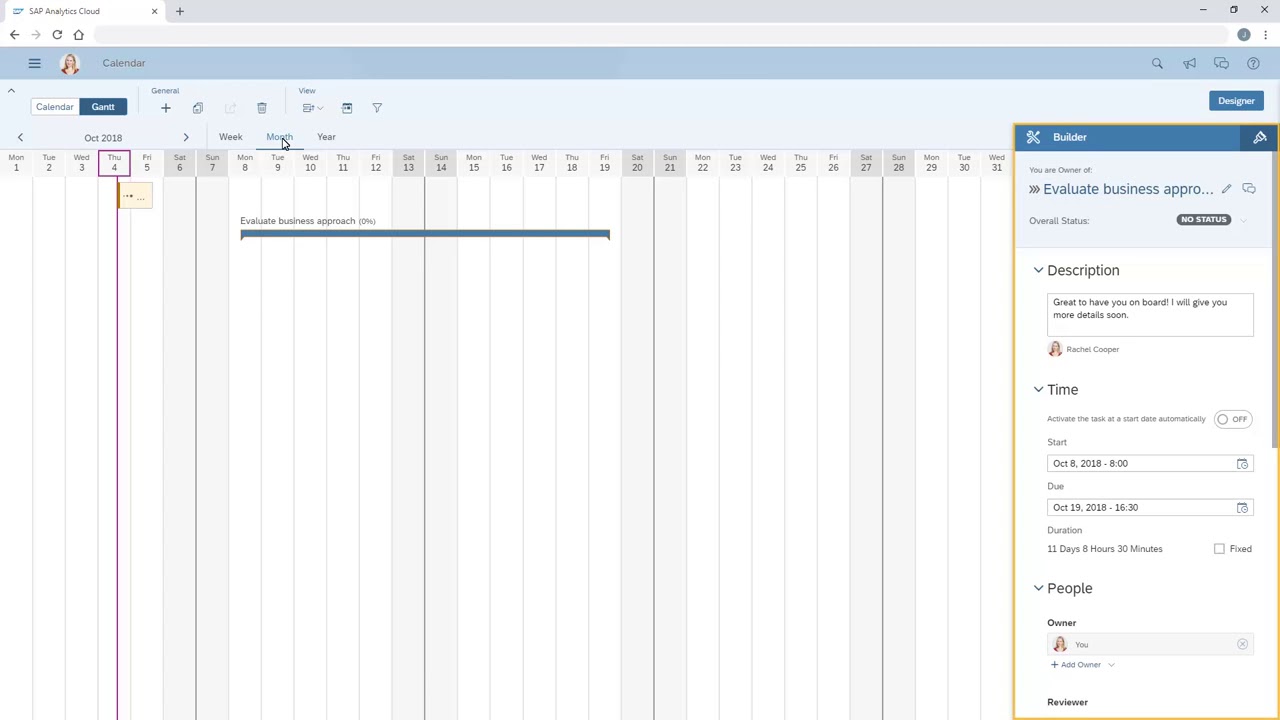Click the 11 Days 8 Hours 30 Minutes duration

[1105, 549]
